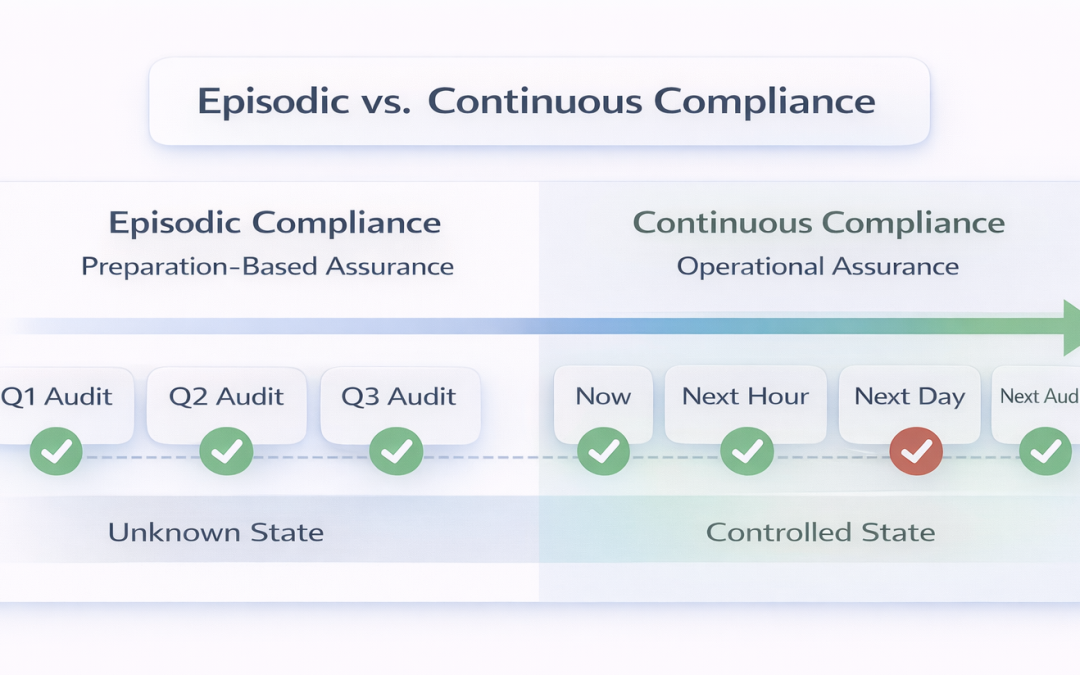Click the Episodic vs. Continuous Compliance title
The image size is (1080, 675).
pyautogui.click(x=536, y=102)
